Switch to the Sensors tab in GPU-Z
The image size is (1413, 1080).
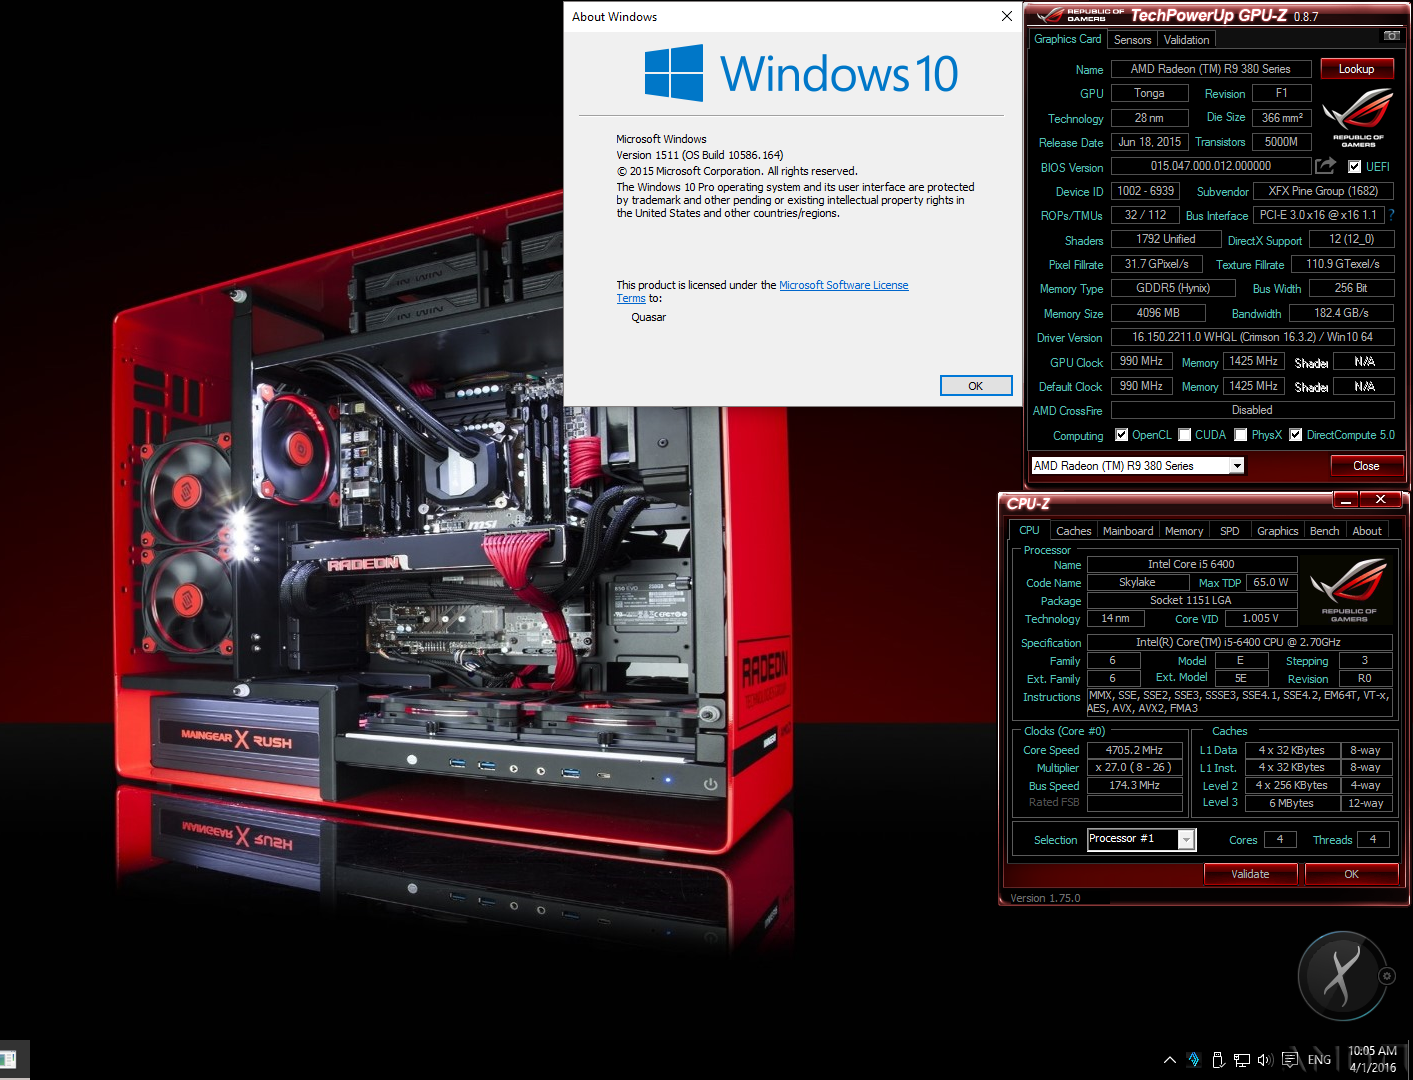tap(1132, 40)
